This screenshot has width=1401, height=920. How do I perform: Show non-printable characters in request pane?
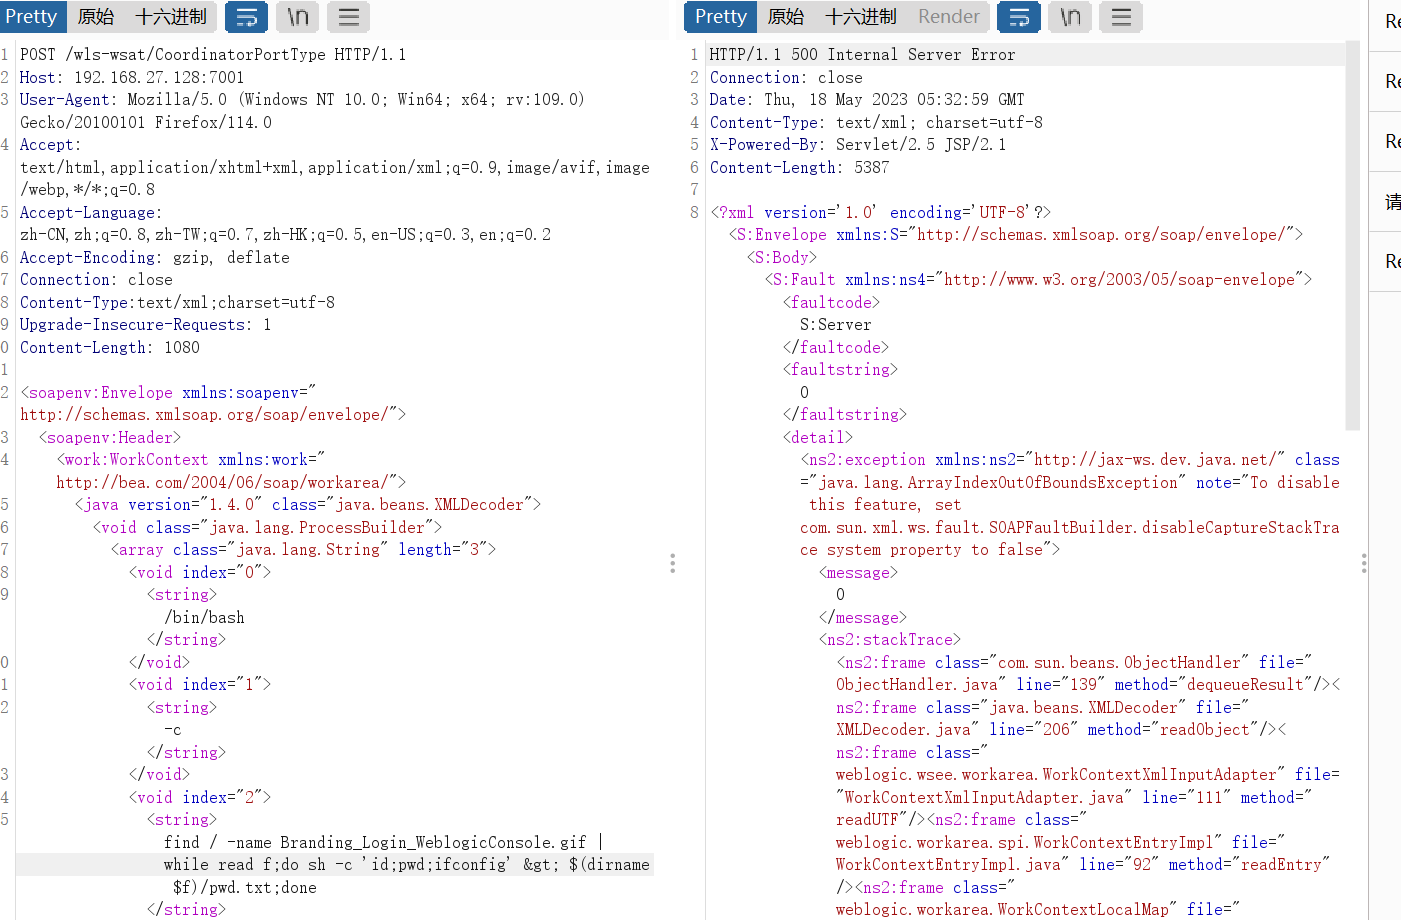pyautogui.click(x=298, y=17)
